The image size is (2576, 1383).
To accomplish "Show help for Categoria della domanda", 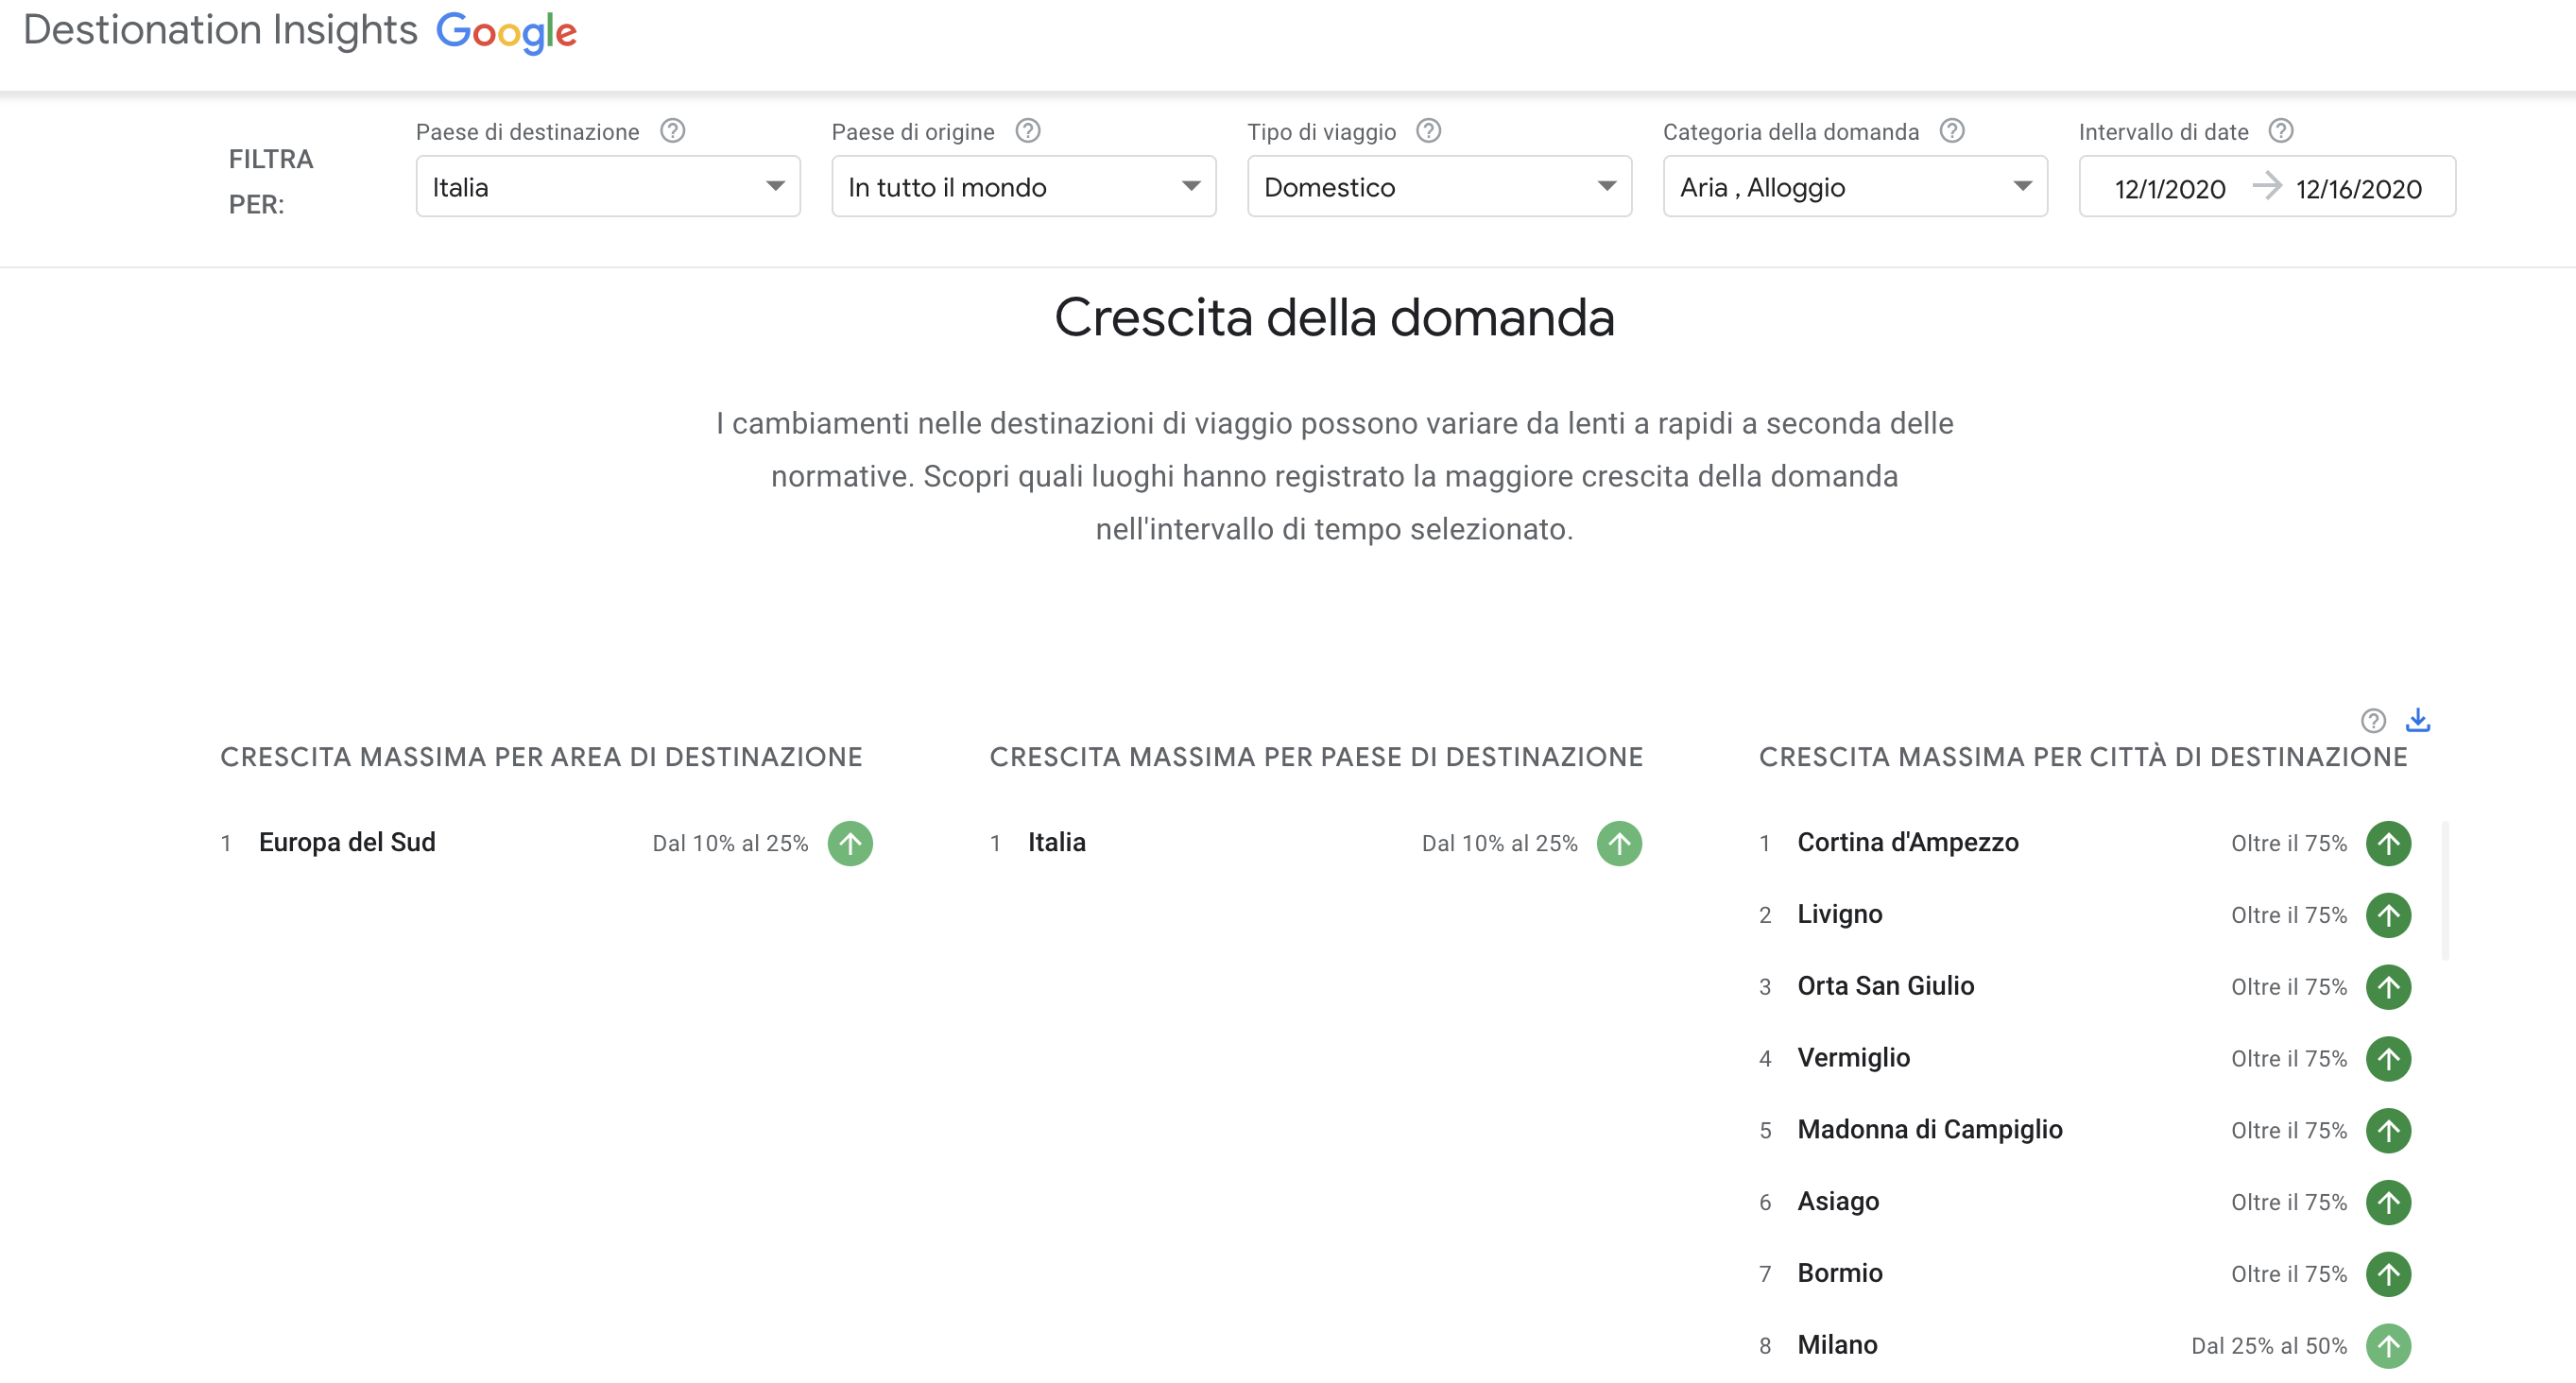I will coord(1952,131).
